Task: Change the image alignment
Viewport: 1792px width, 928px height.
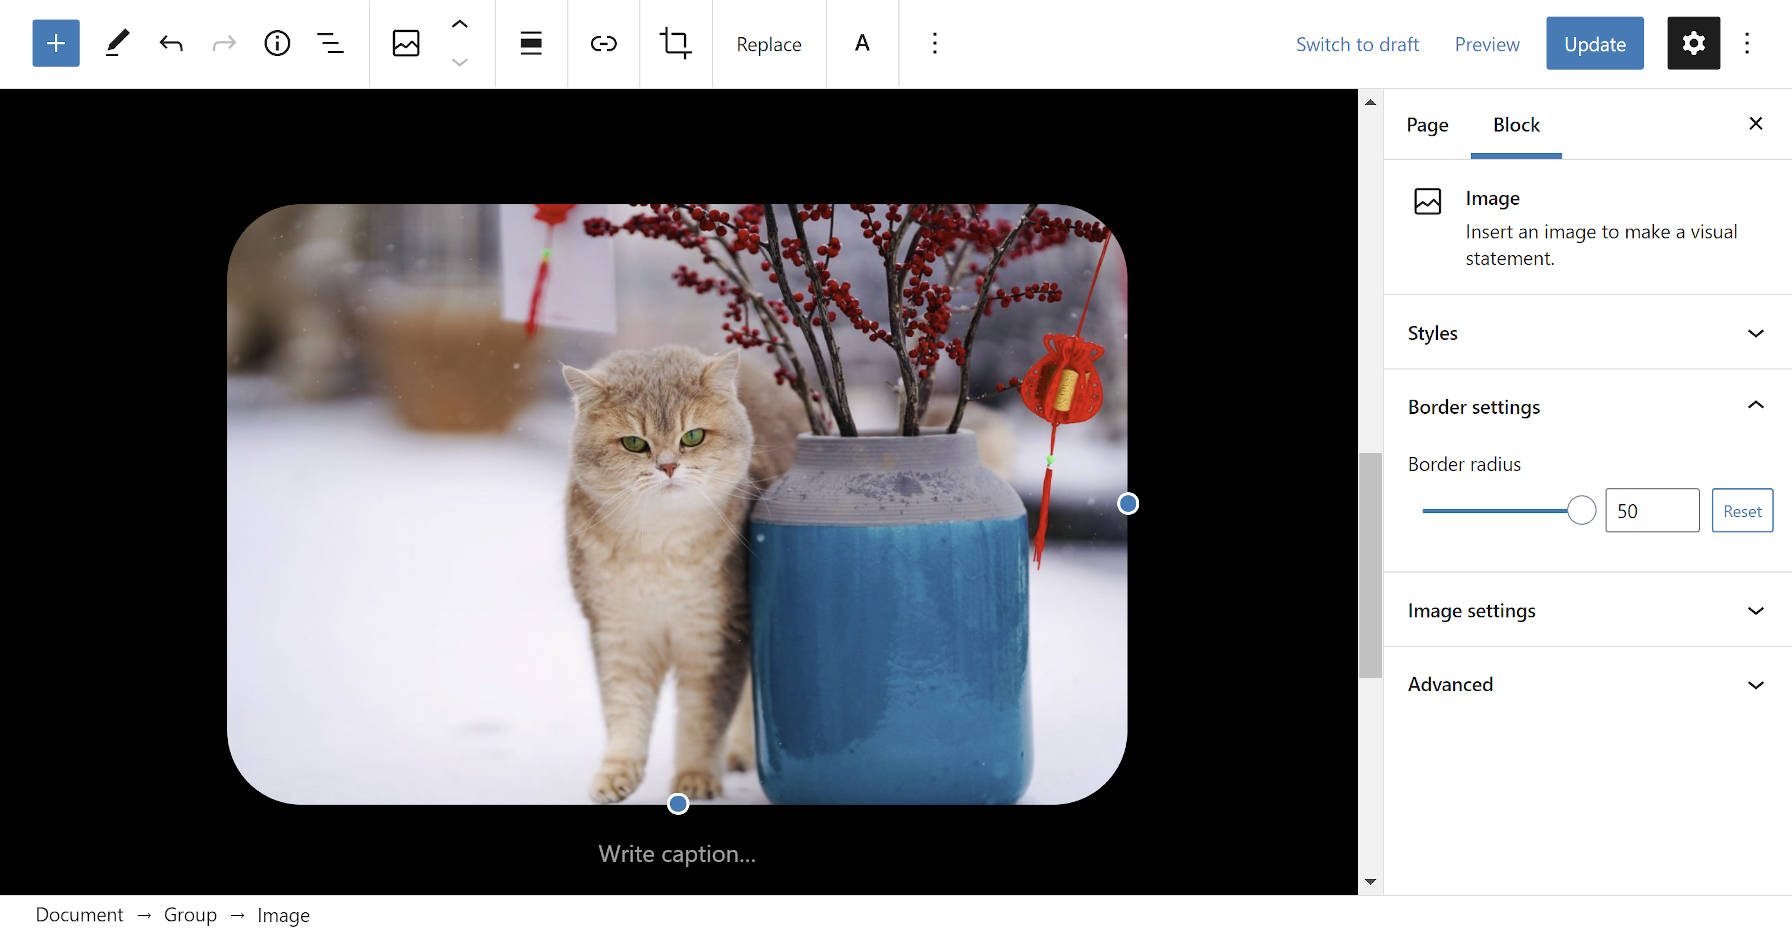Action: click(531, 43)
